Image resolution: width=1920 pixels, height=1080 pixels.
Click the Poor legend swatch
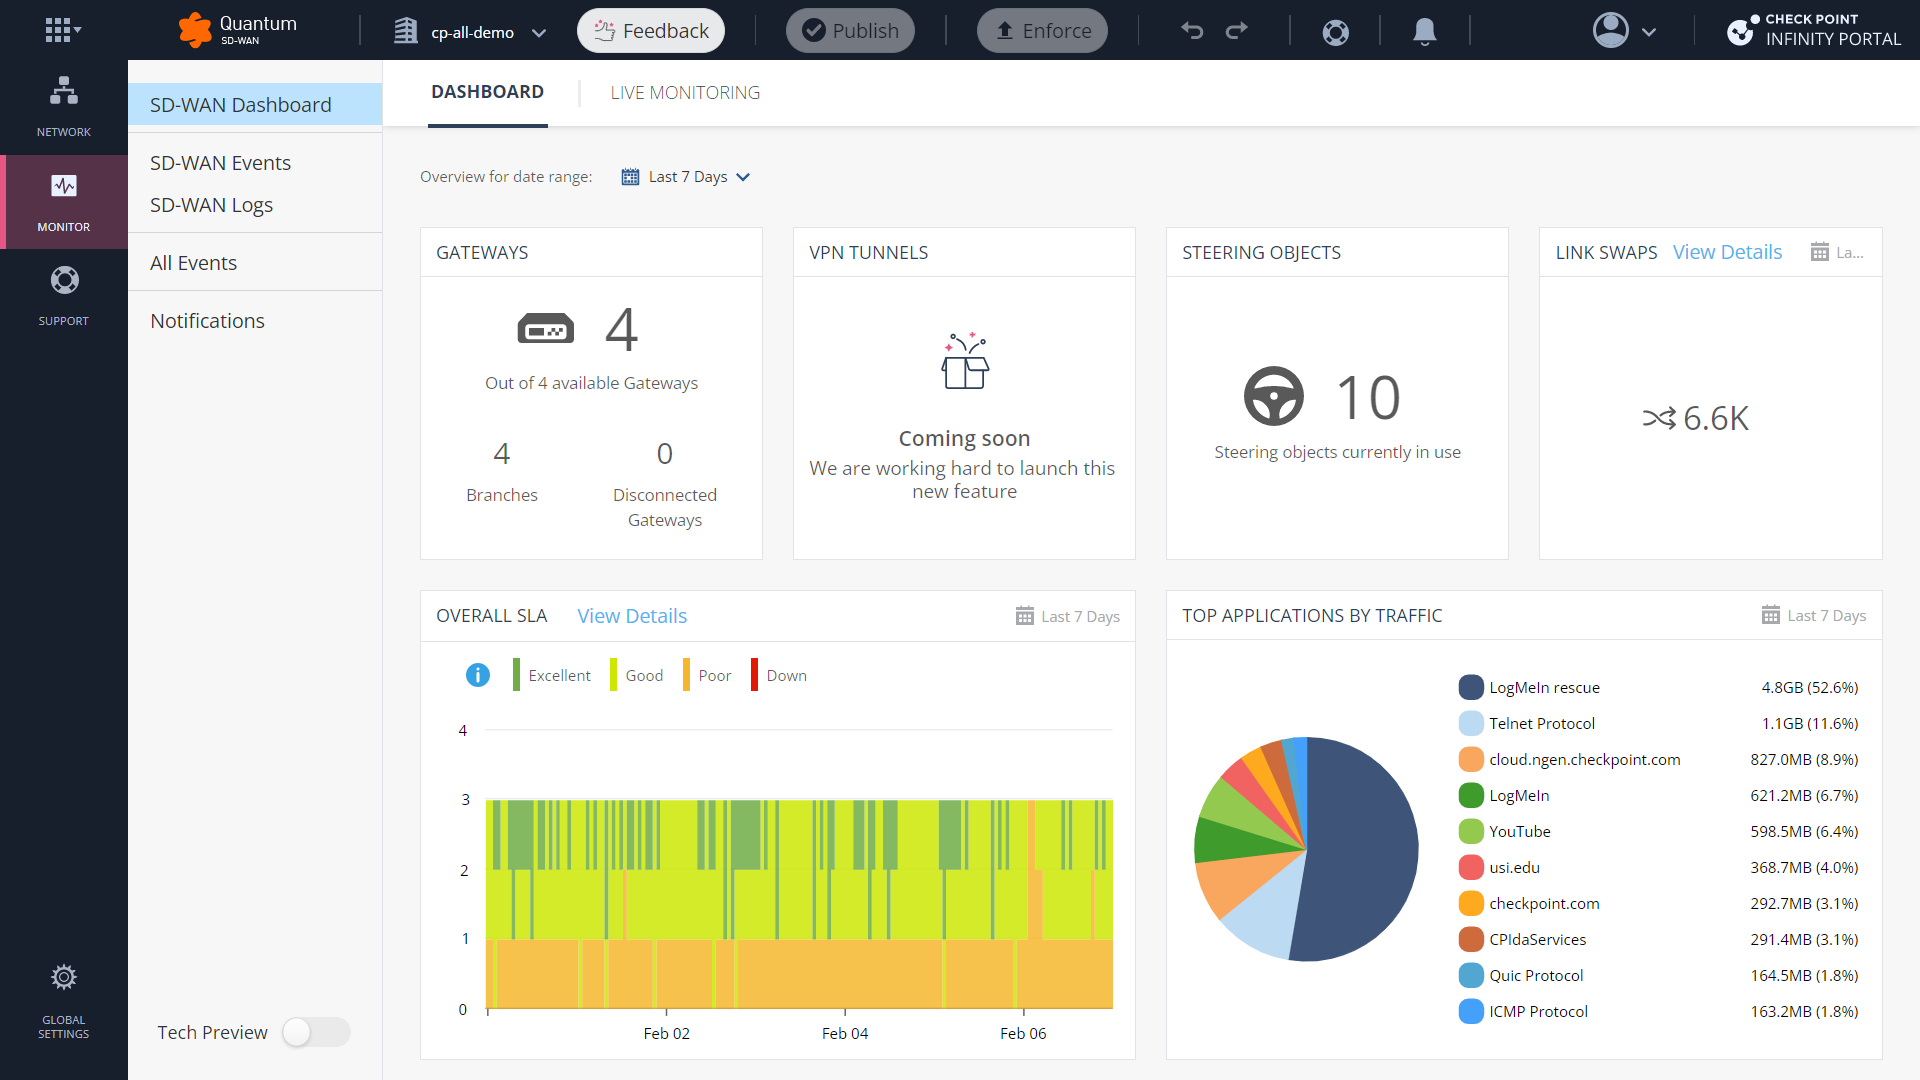(x=686, y=675)
